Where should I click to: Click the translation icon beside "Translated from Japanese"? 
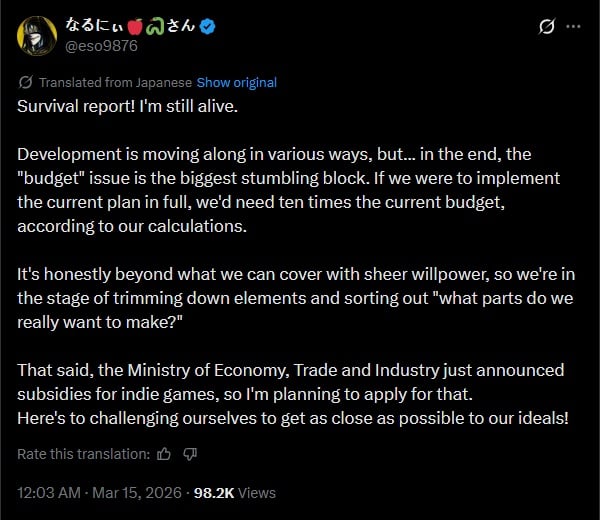pyautogui.click(x=26, y=82)
